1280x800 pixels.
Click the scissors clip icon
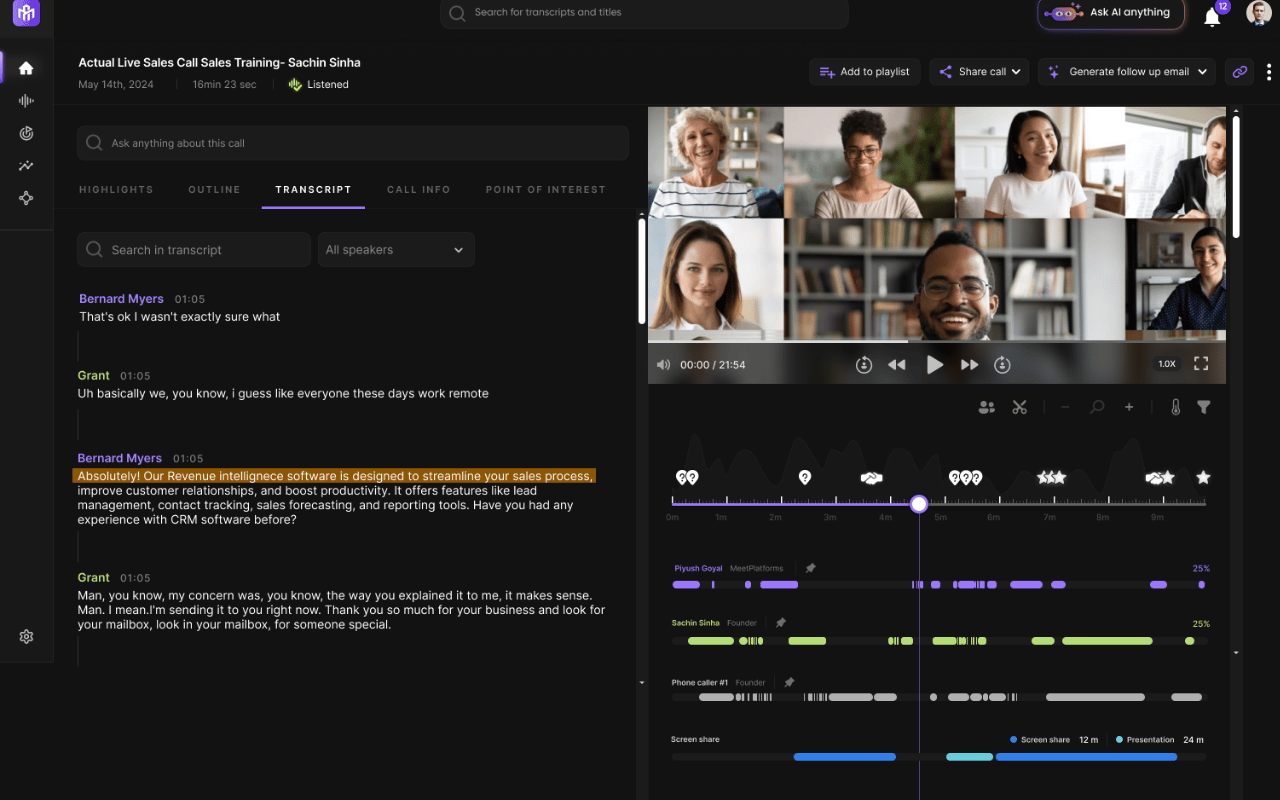point(1019,407)
